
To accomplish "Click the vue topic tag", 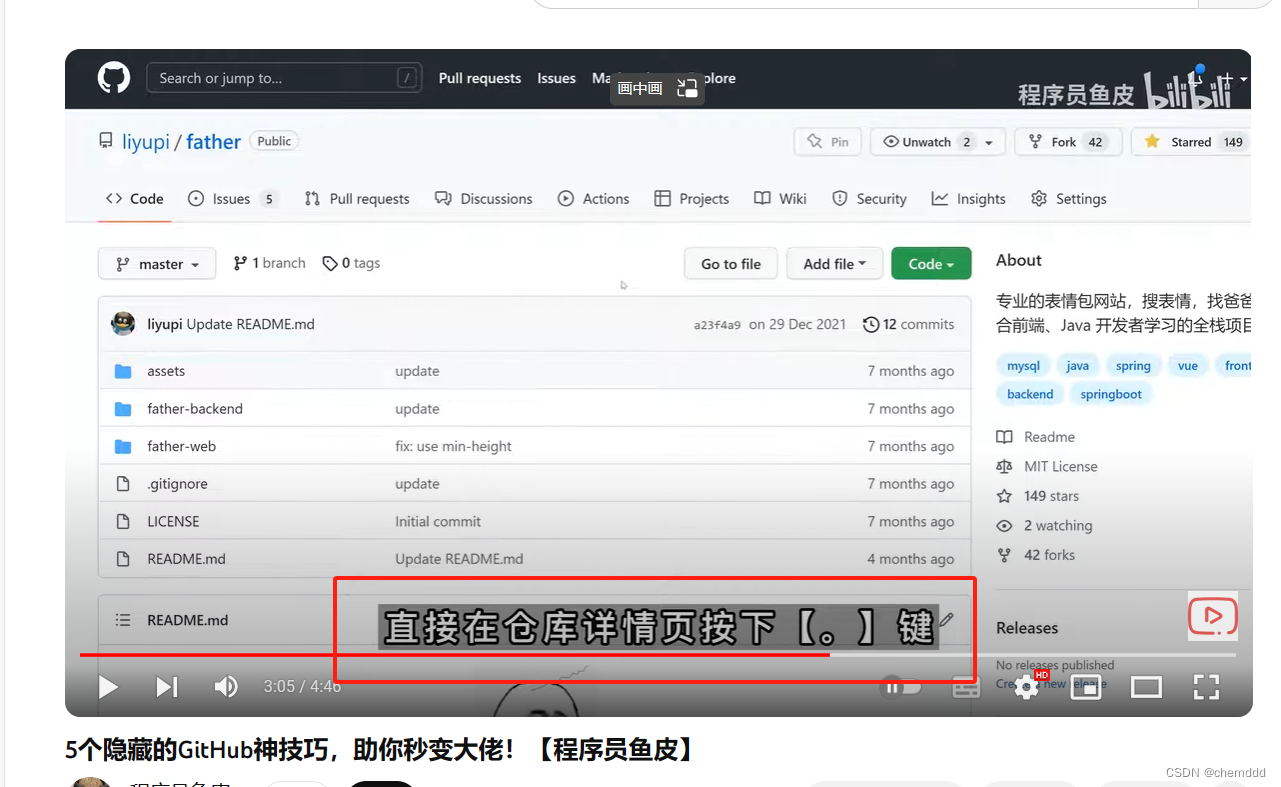I will [x=1188, y=366].
